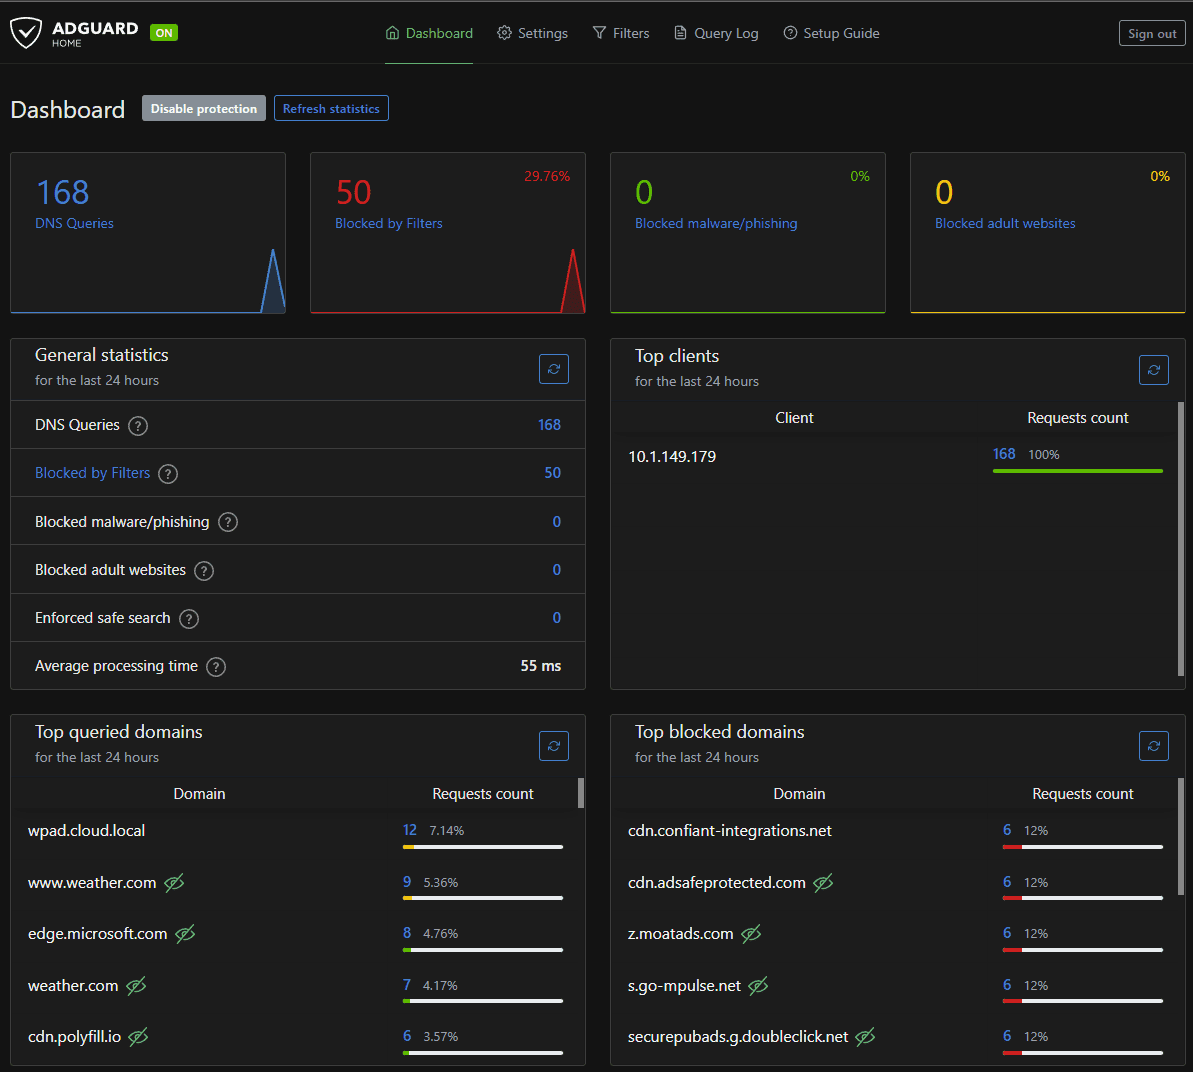
Task: Refresh the Top clients panel
Action: pos(1154,370)
